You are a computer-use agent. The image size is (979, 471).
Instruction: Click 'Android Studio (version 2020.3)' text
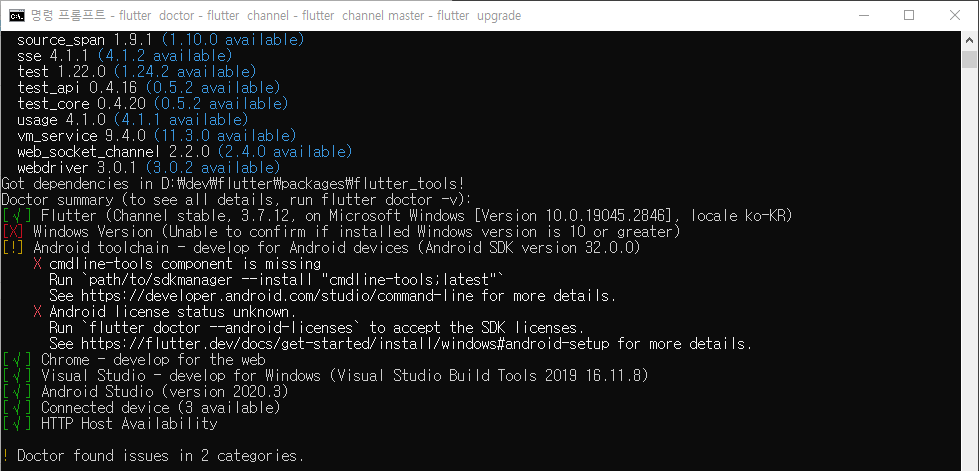[165, 392]
